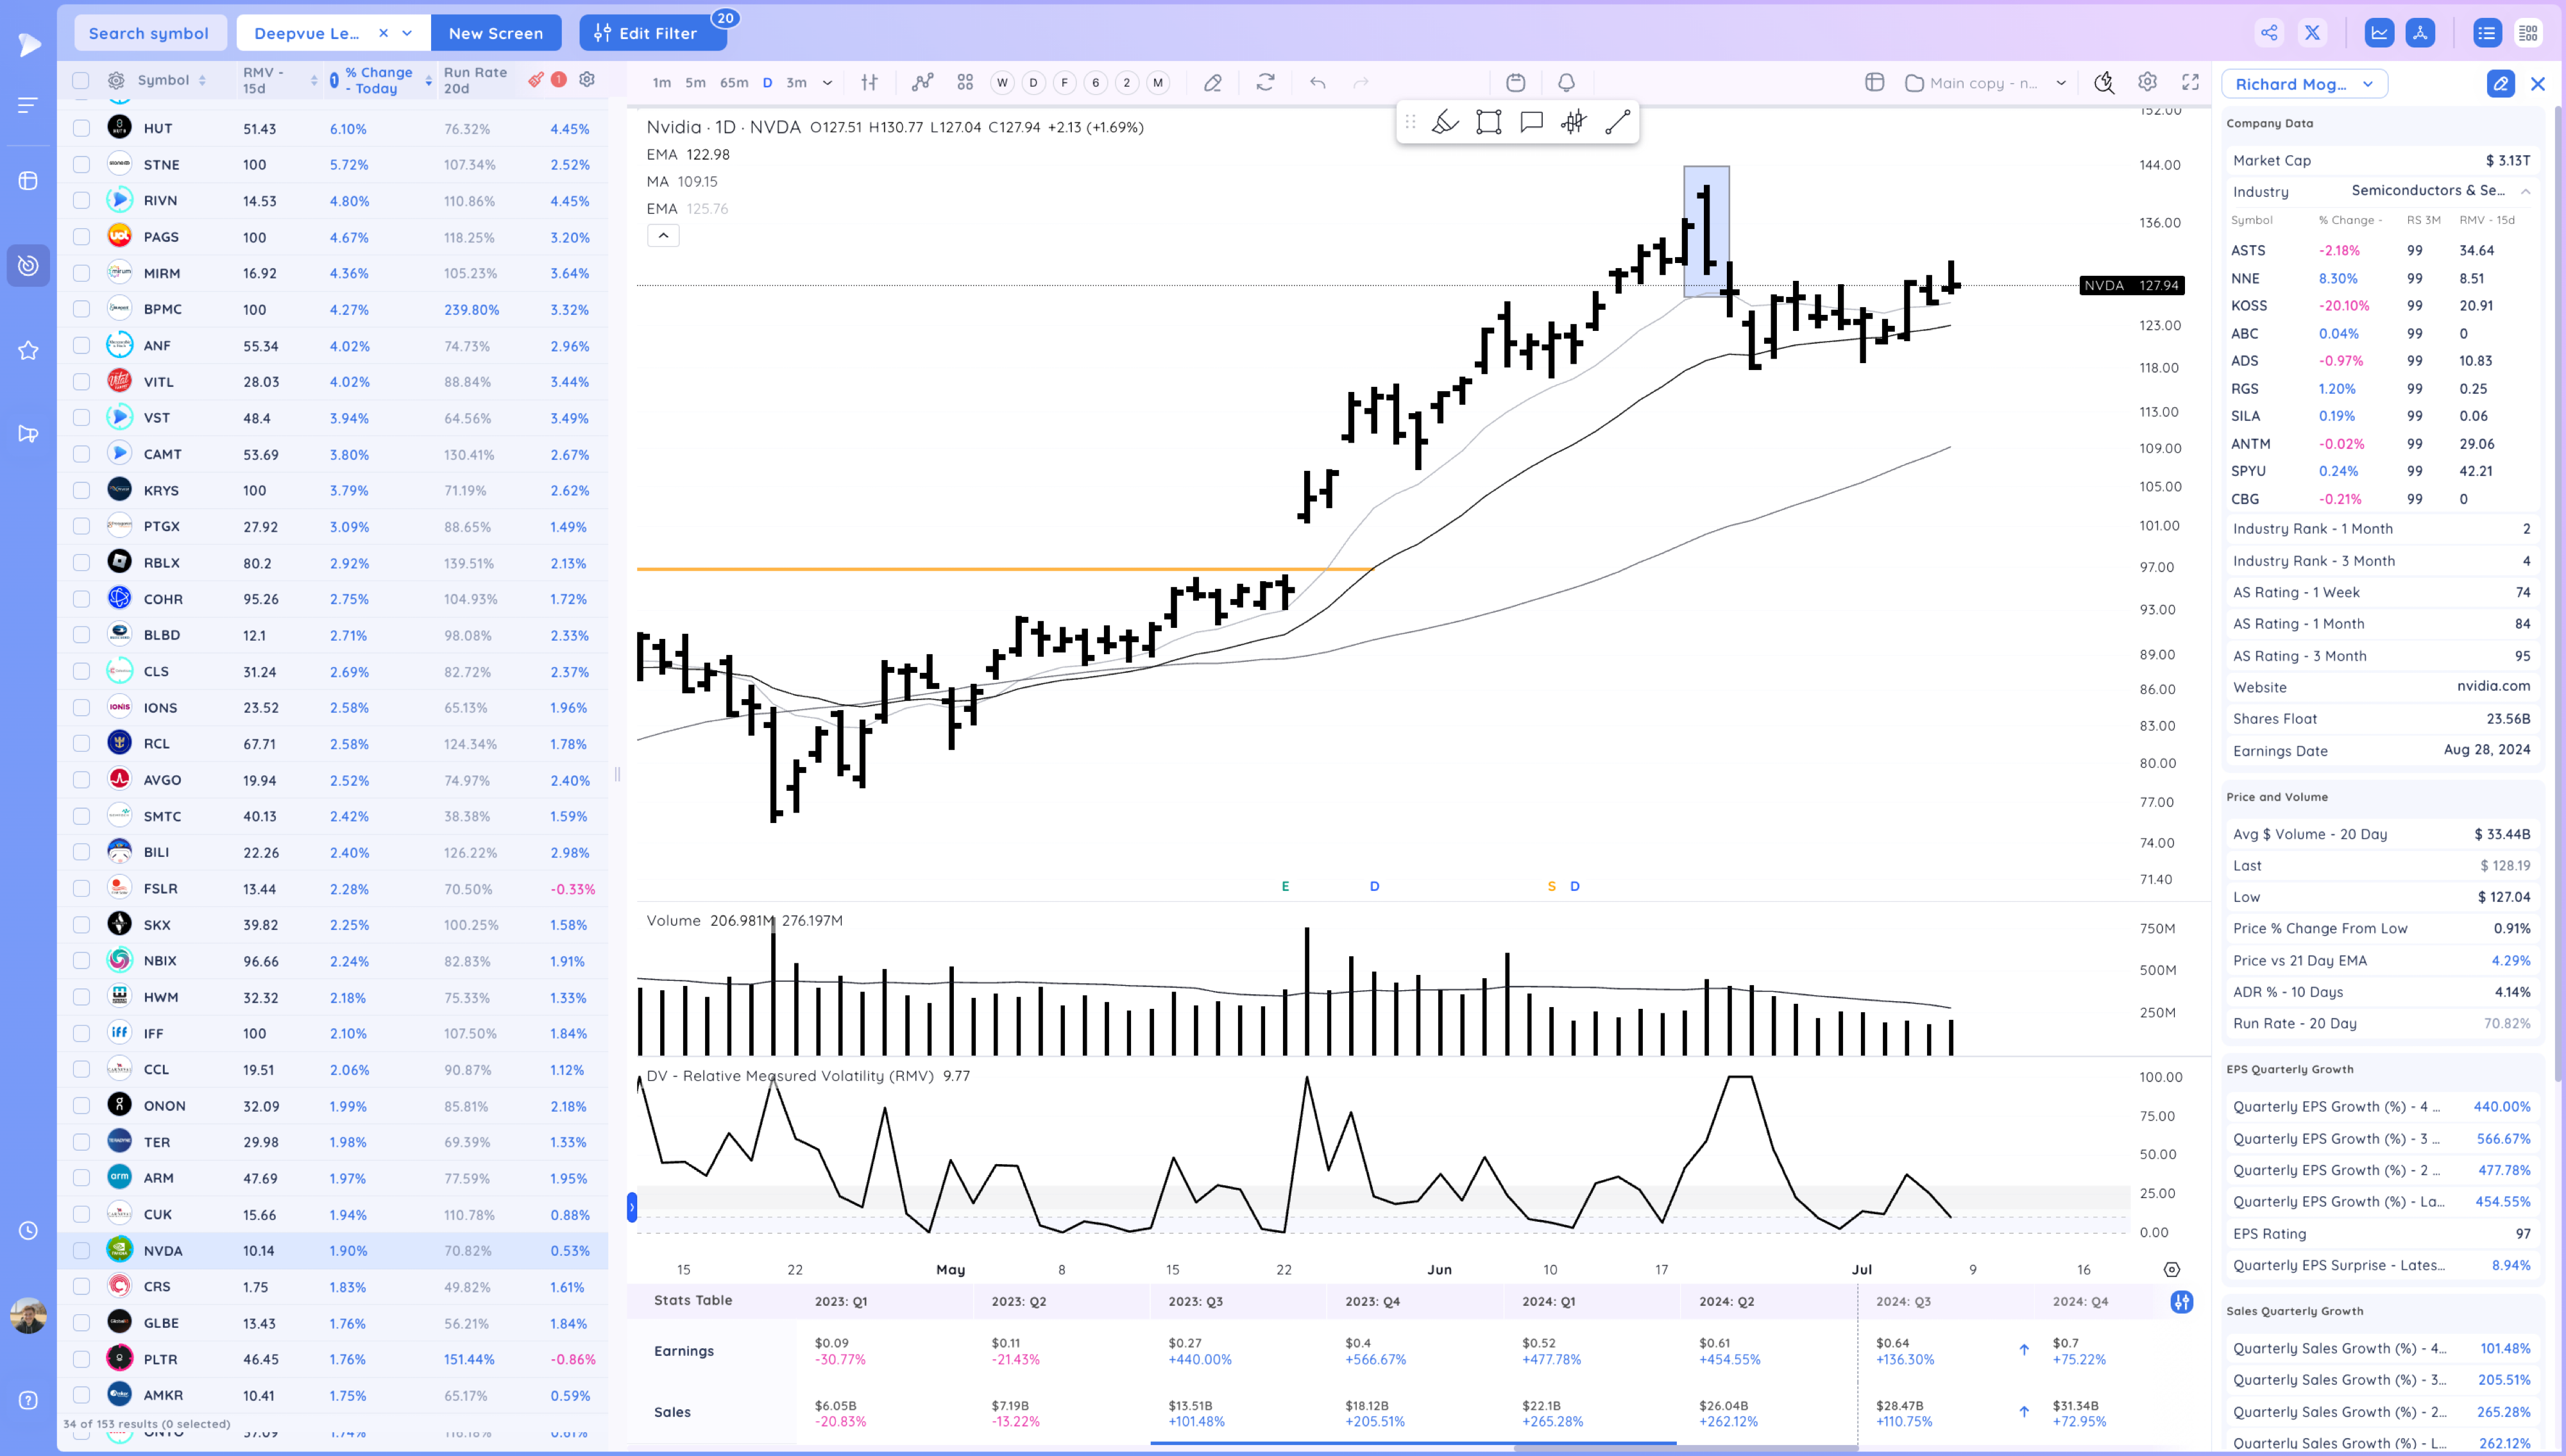Click the share icon in top bar

pyautogui.click(x=2269, y=33)
